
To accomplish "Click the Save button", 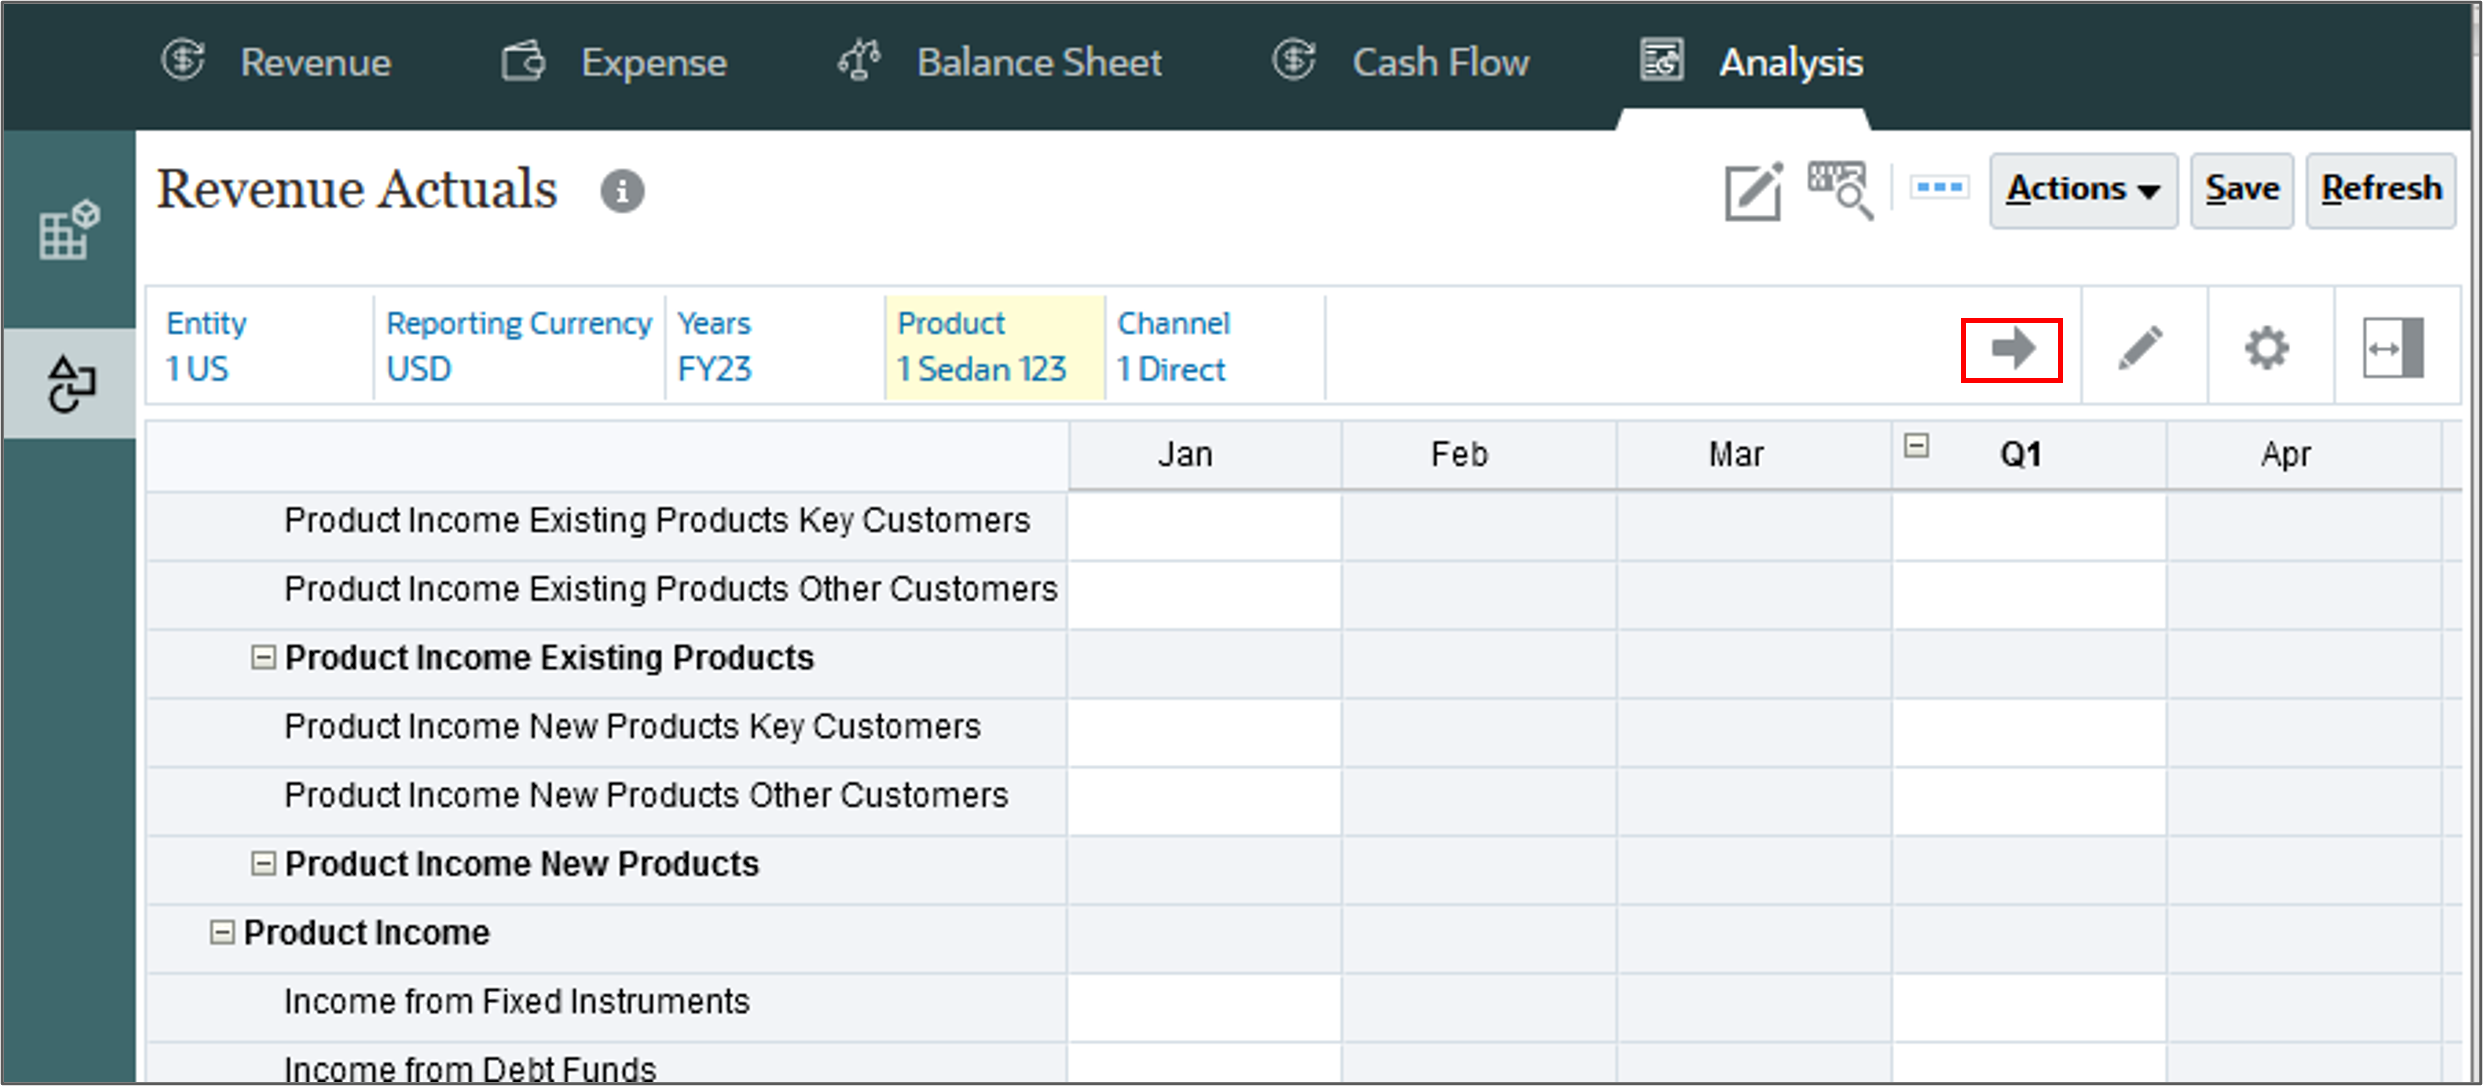I will 2242,190.
